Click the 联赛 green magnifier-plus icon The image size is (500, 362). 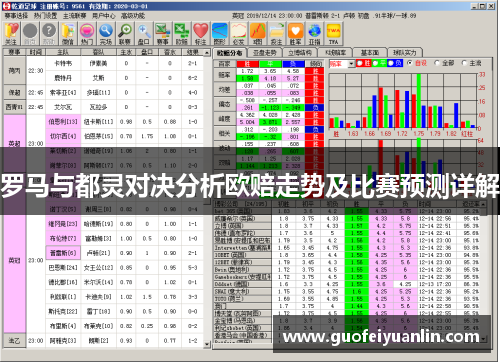125,33
